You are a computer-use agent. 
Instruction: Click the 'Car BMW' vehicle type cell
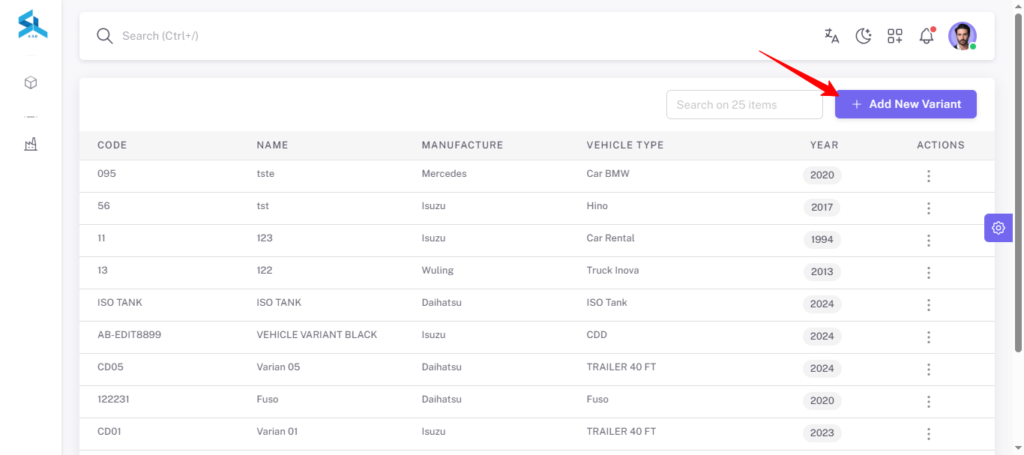coord(608,174)
